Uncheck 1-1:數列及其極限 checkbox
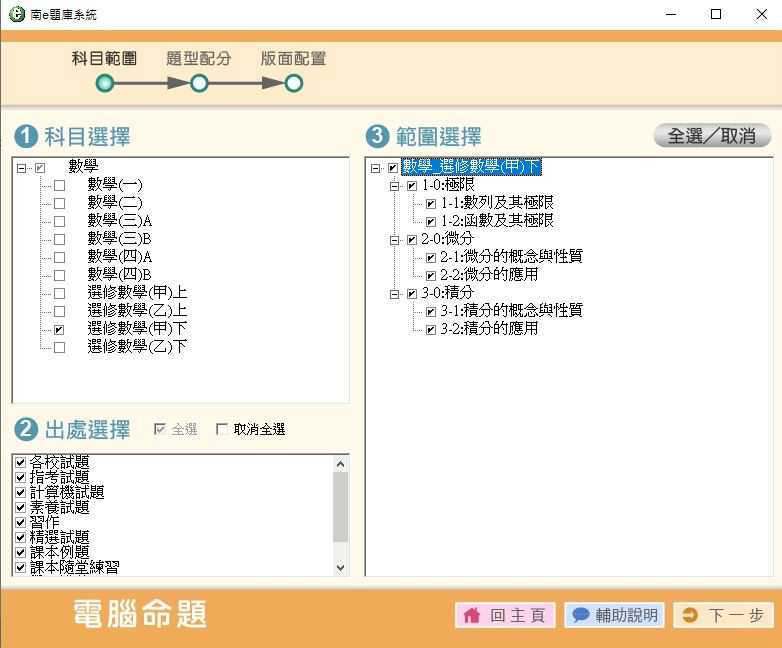This screenshot has height=648, width=782. [431, 204]
